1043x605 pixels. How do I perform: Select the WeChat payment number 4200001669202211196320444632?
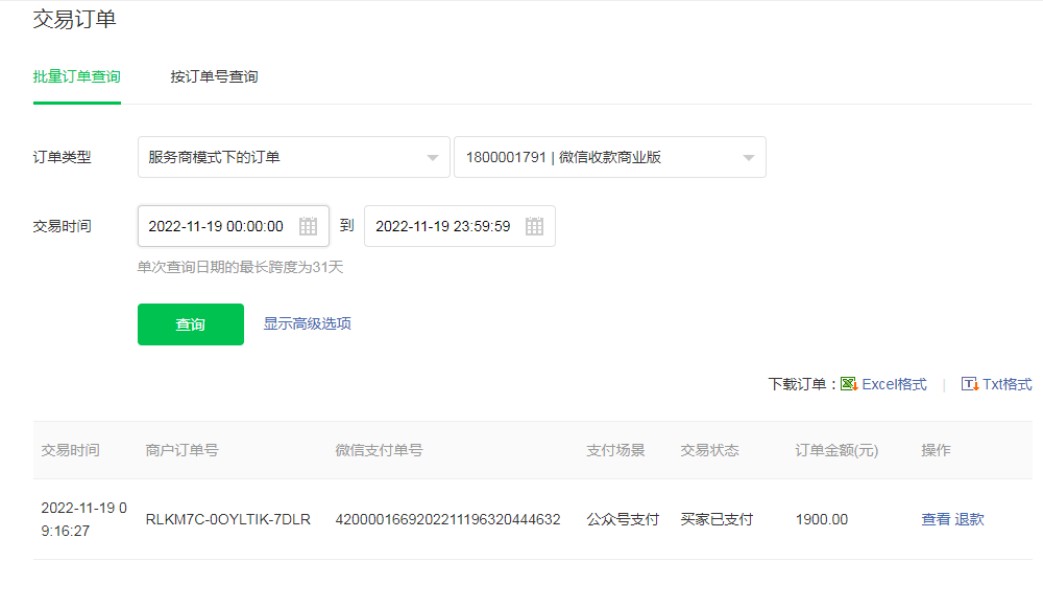(x=448, y=519)
